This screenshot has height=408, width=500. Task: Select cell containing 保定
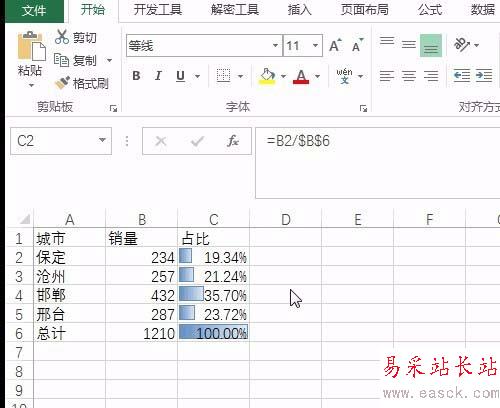pyautogui.click(x=70, y=257)
